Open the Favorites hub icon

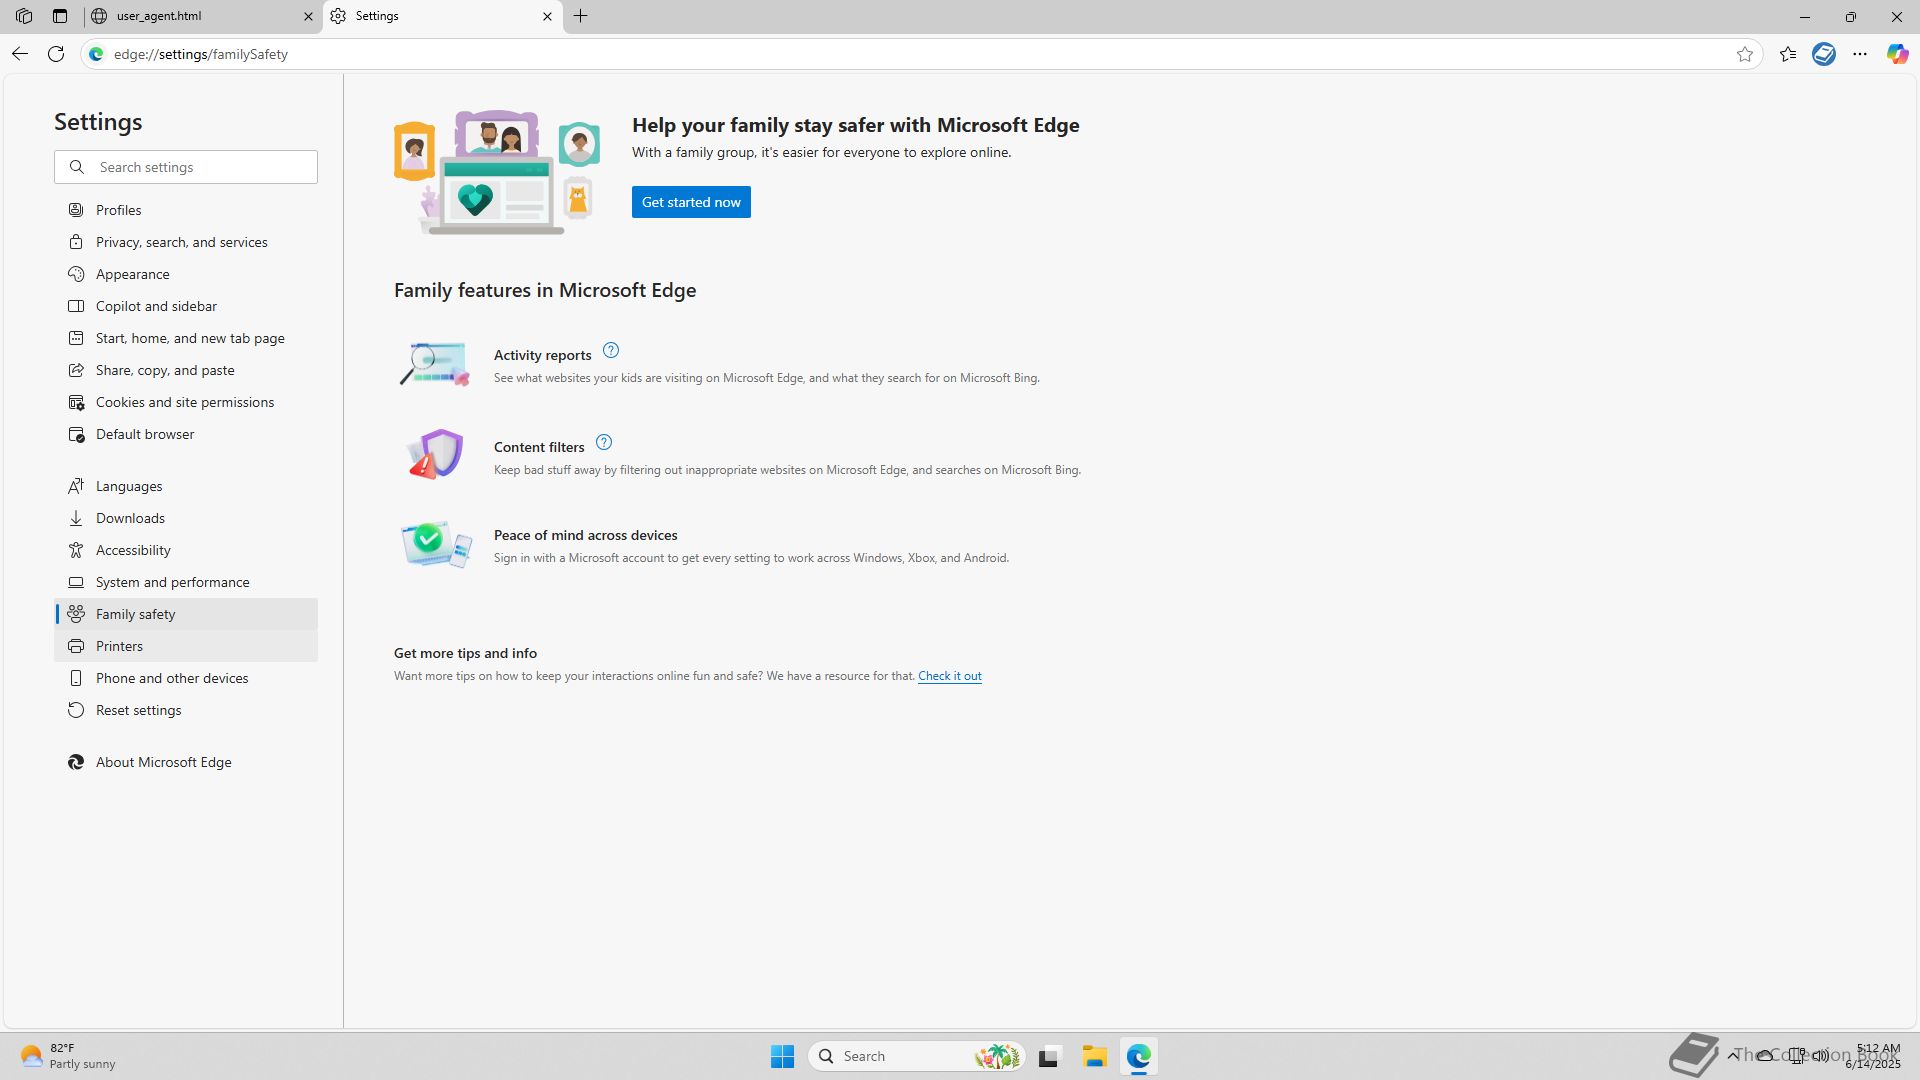pyautogui.click(x=1788, y=54)
